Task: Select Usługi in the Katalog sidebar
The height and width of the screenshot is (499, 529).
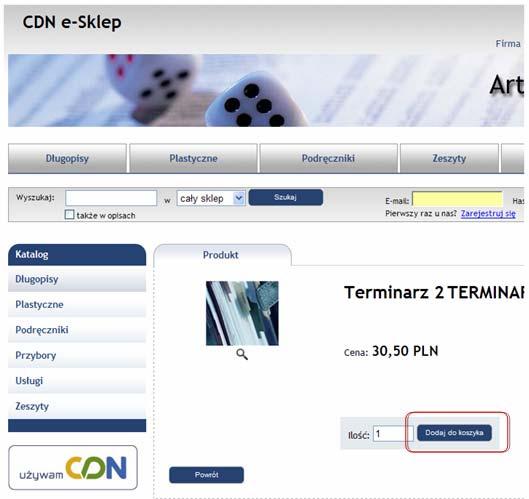Action: tap(77, 381)
